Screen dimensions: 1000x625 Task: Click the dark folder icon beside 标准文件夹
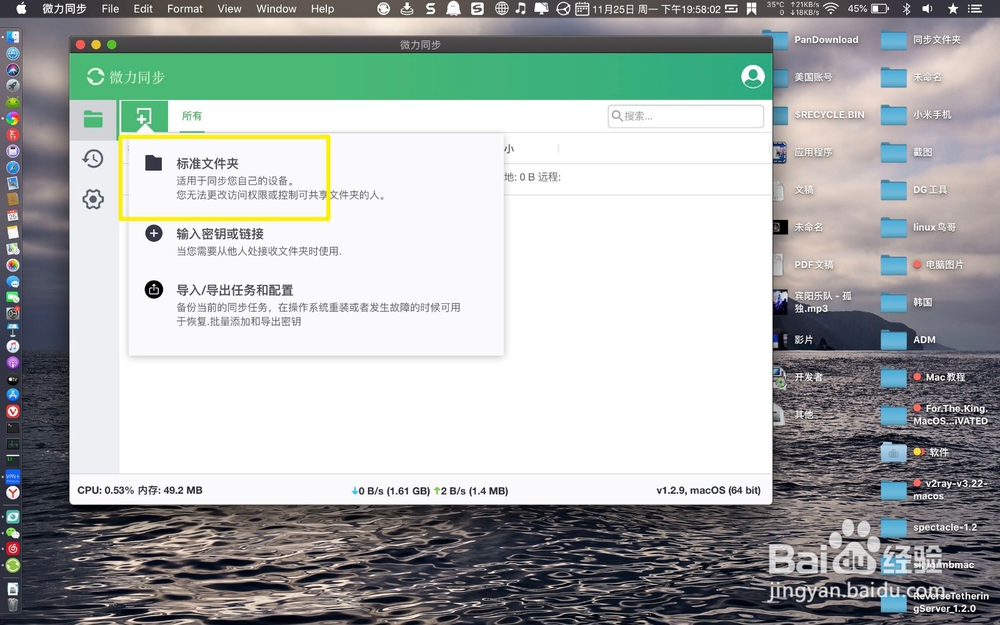click(x=154, y=163)
